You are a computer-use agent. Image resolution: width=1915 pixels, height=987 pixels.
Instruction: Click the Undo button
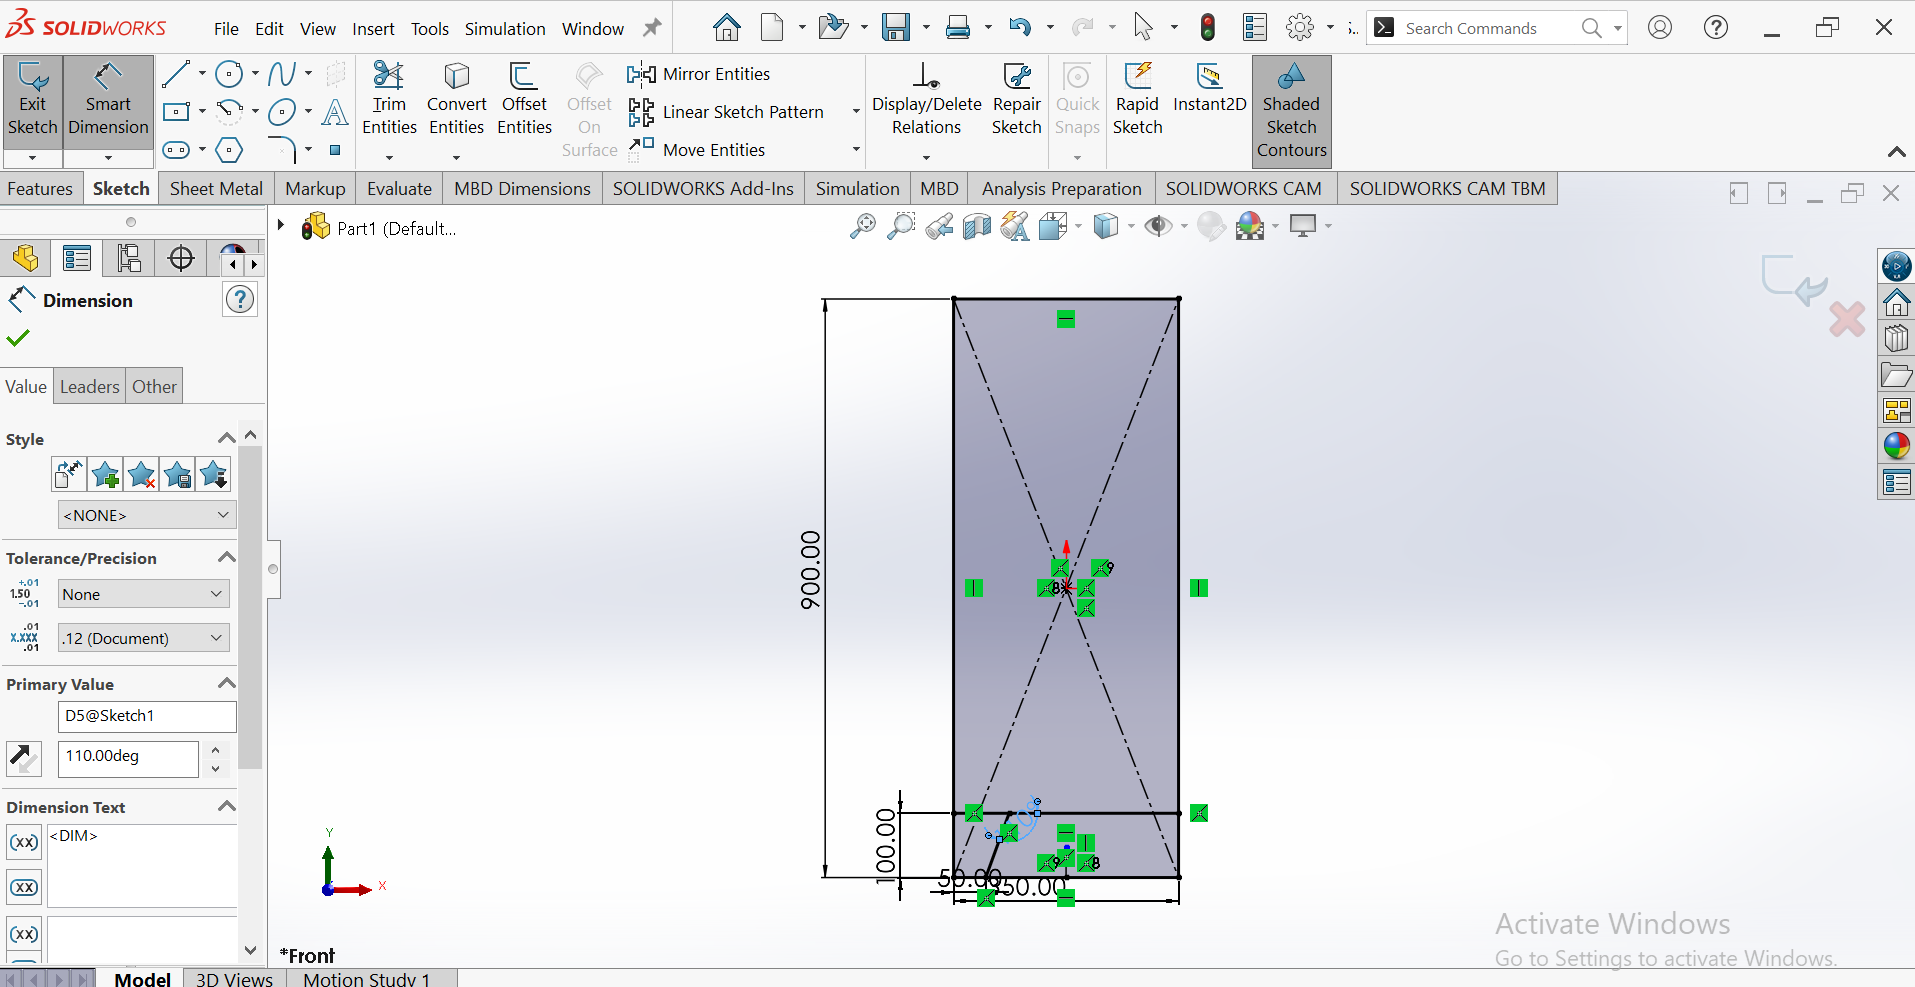[1019, 27]
